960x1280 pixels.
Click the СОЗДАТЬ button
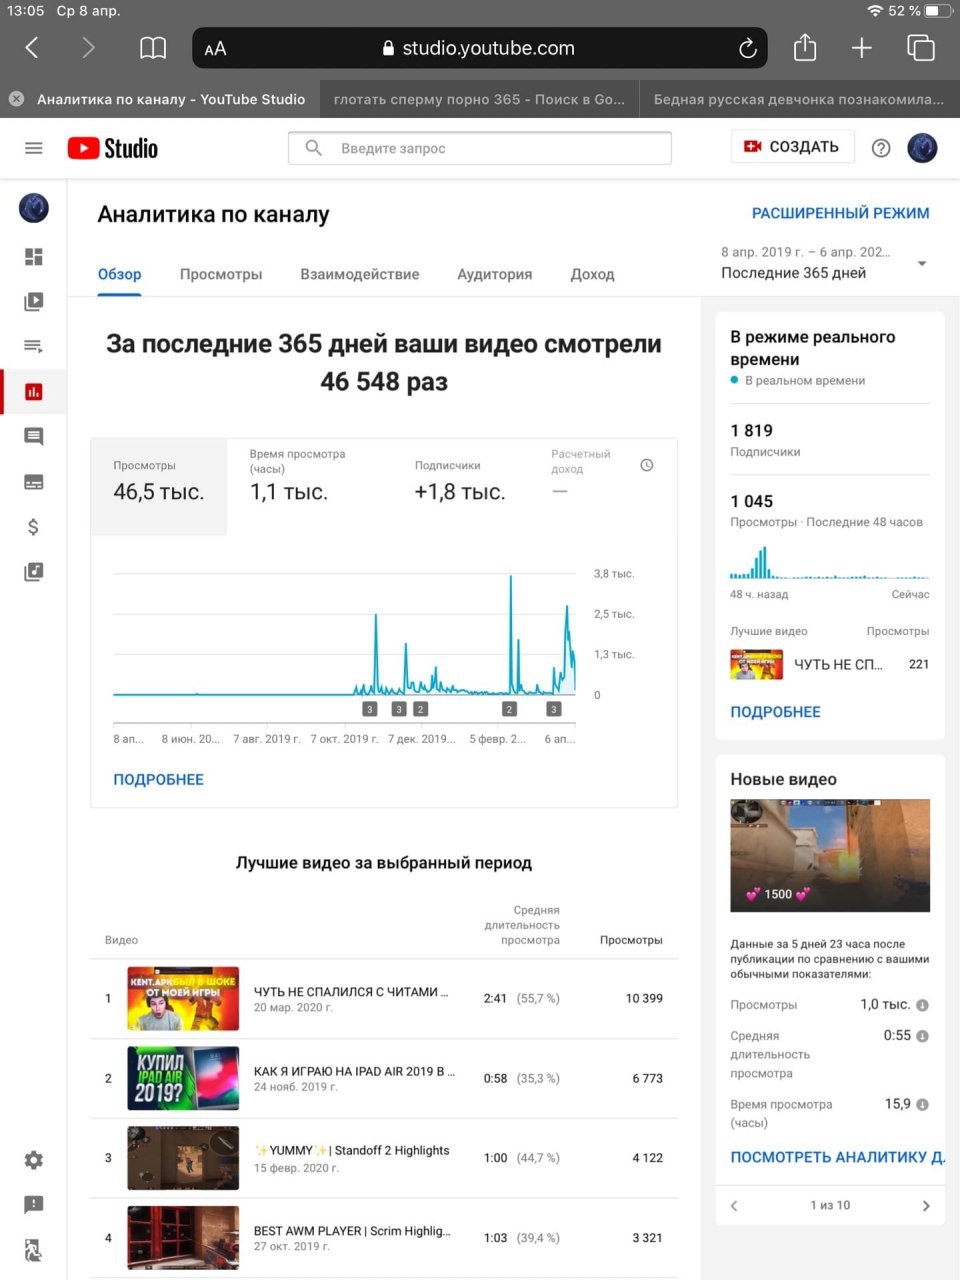(792, 147)
